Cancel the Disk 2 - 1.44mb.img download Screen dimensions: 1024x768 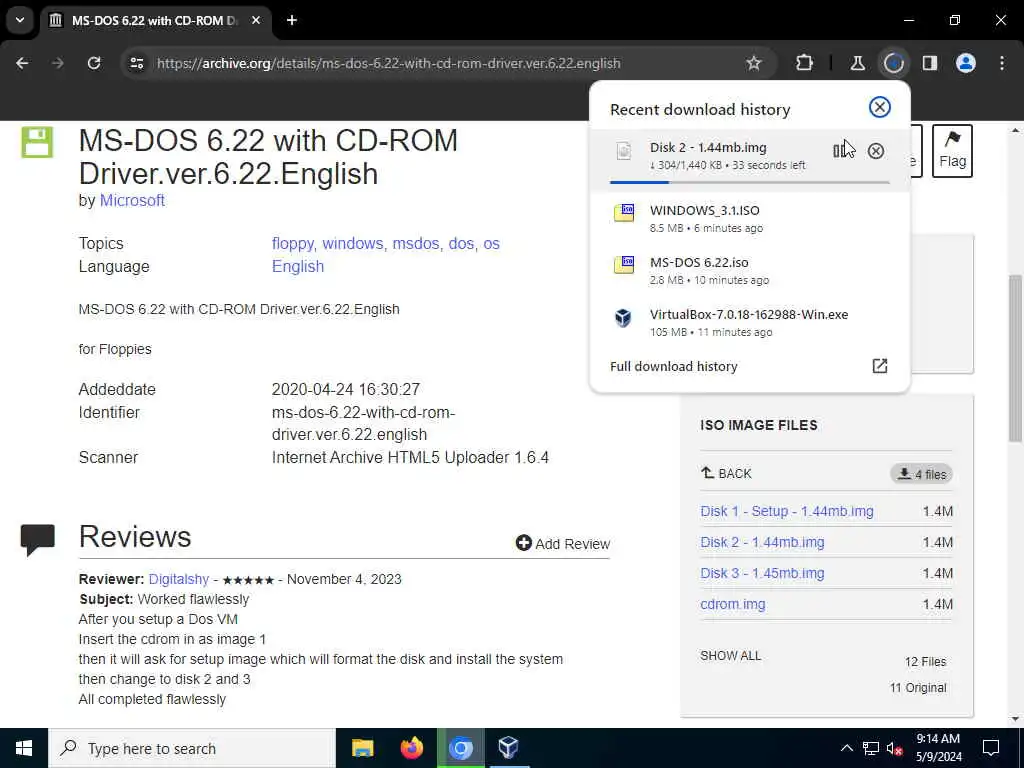point(876,152)
